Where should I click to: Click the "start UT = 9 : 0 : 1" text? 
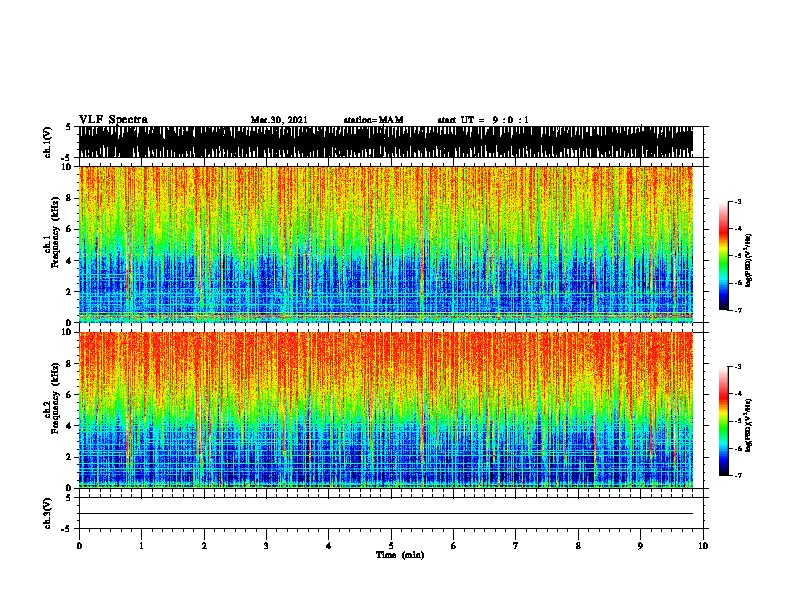click(x=483, y=120)
